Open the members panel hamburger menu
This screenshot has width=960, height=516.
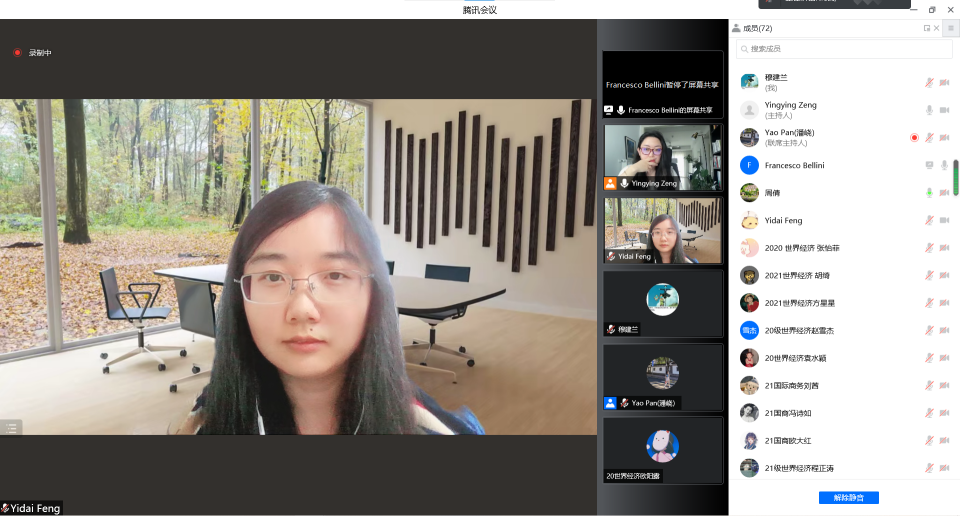point(951,28)
